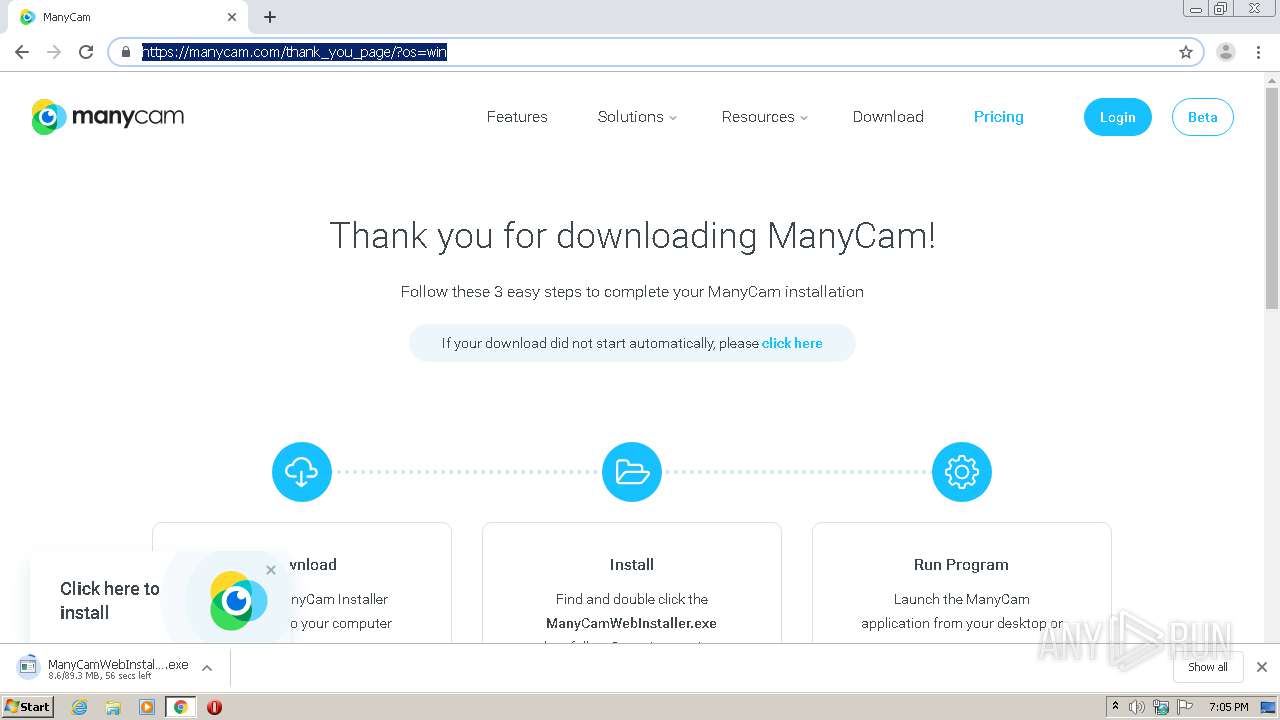
Task: Click the Login button
Action: coord(1117,117)
